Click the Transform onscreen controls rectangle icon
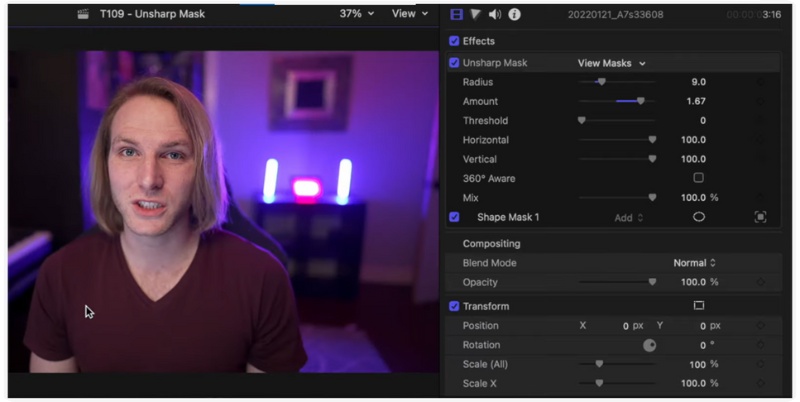This screenshot has height=402, width=800. (x=699, y=306)
